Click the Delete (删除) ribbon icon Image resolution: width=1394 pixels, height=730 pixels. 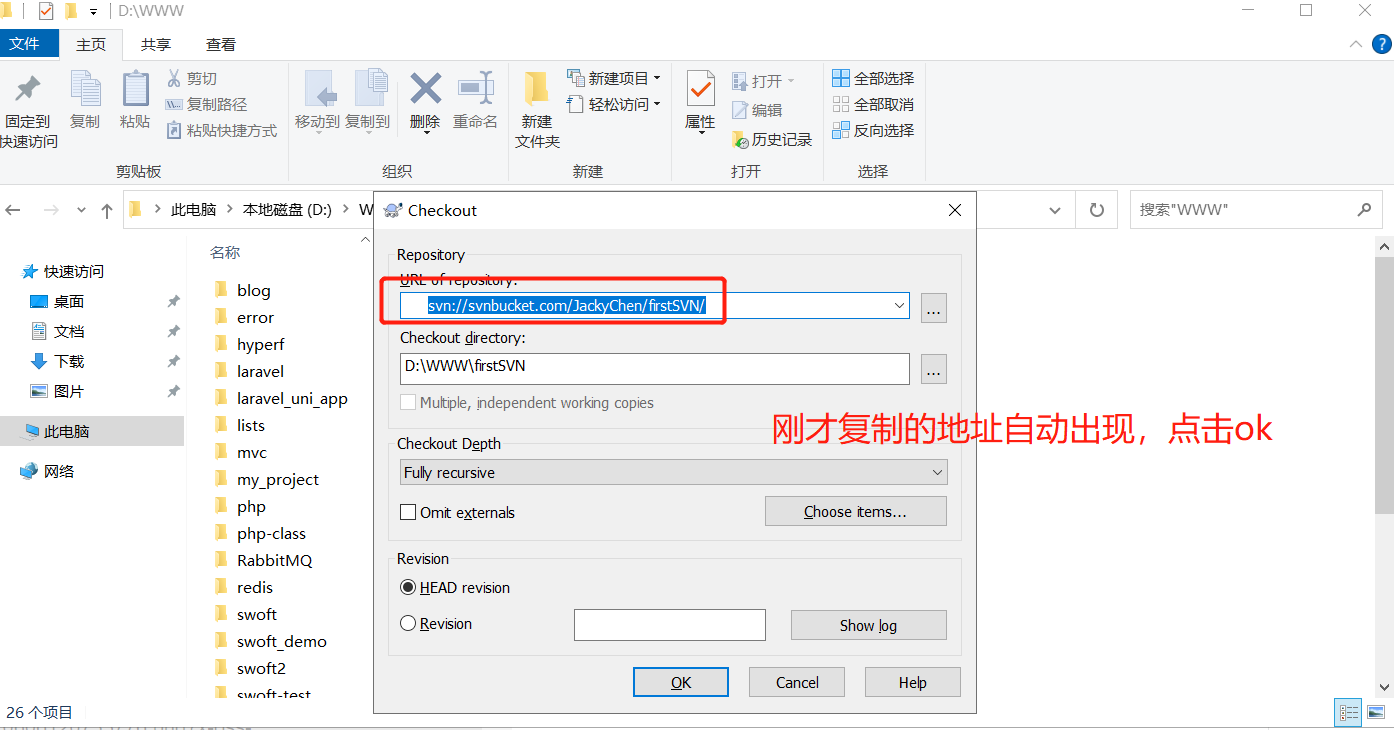425,90
